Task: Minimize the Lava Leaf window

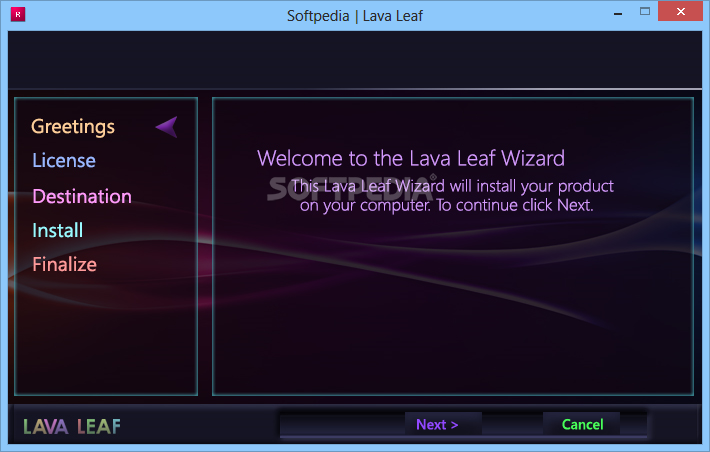Action: 618,14
